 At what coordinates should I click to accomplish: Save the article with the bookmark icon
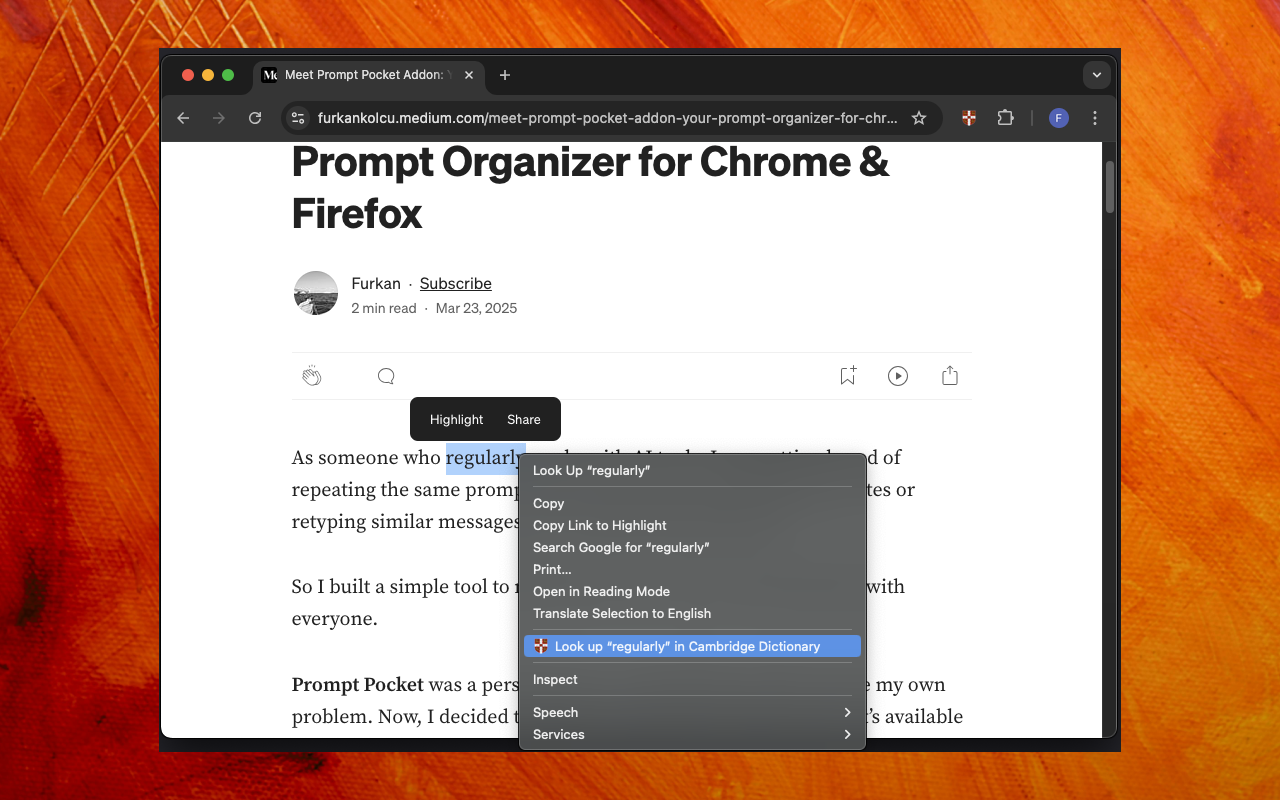tap(848, 376)
